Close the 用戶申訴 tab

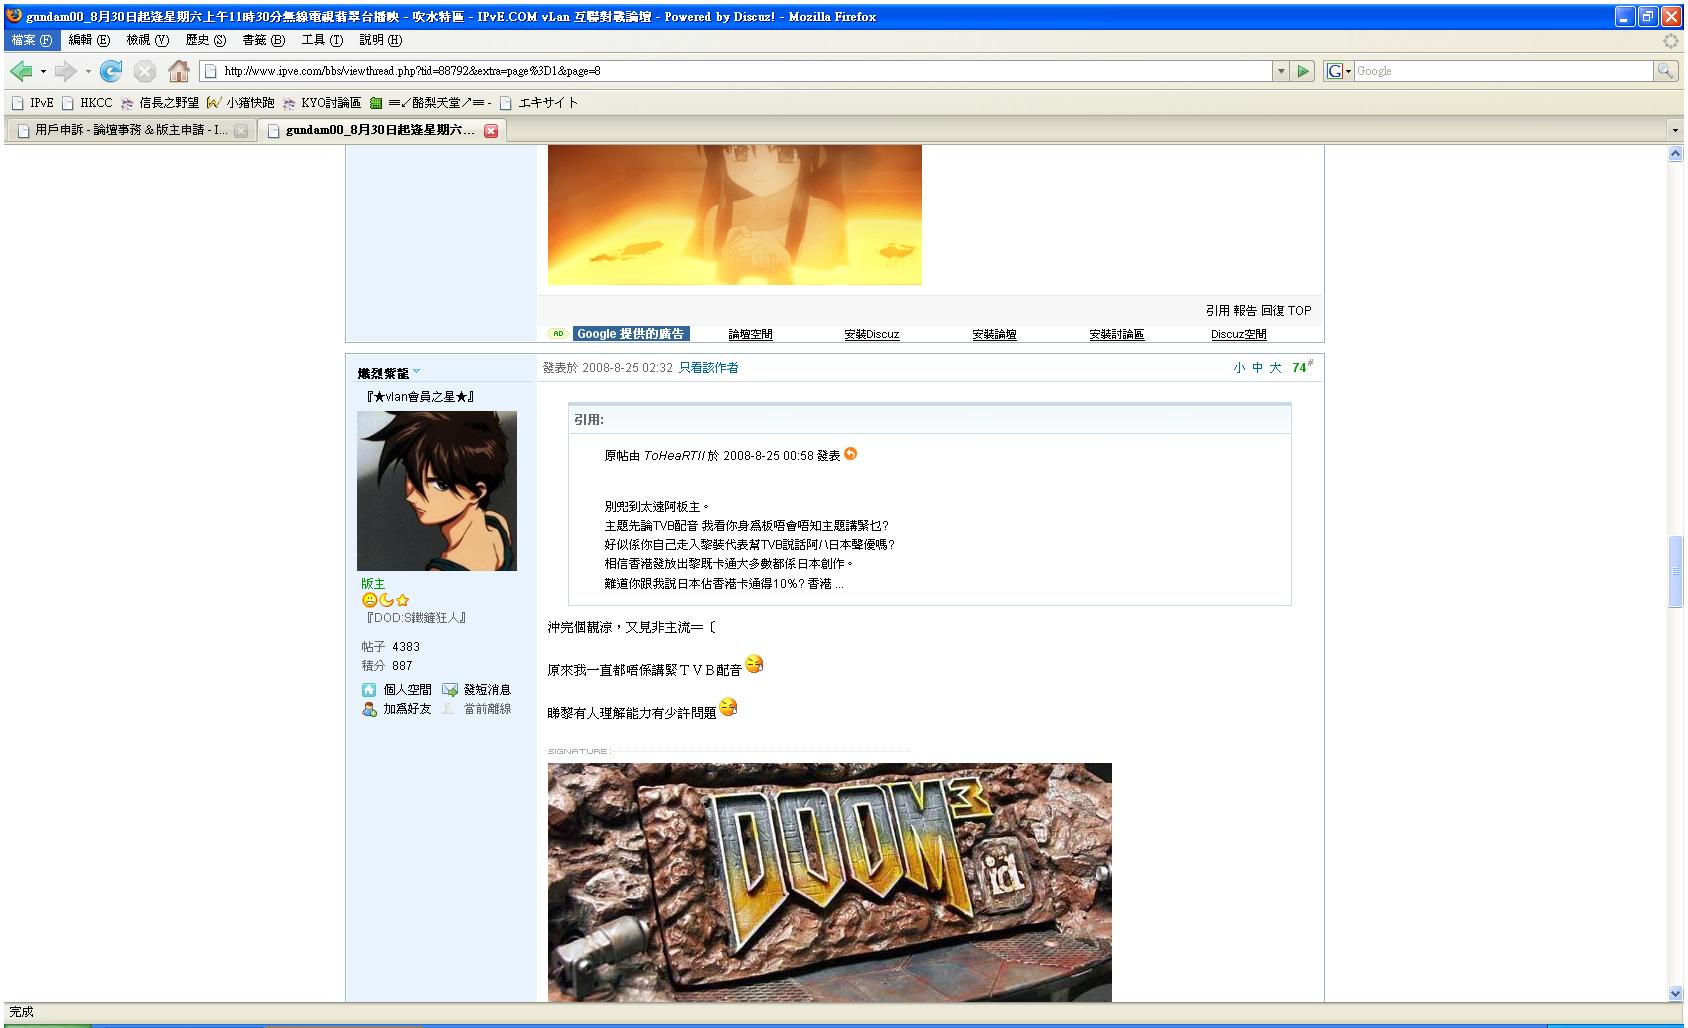coord(241,131)
